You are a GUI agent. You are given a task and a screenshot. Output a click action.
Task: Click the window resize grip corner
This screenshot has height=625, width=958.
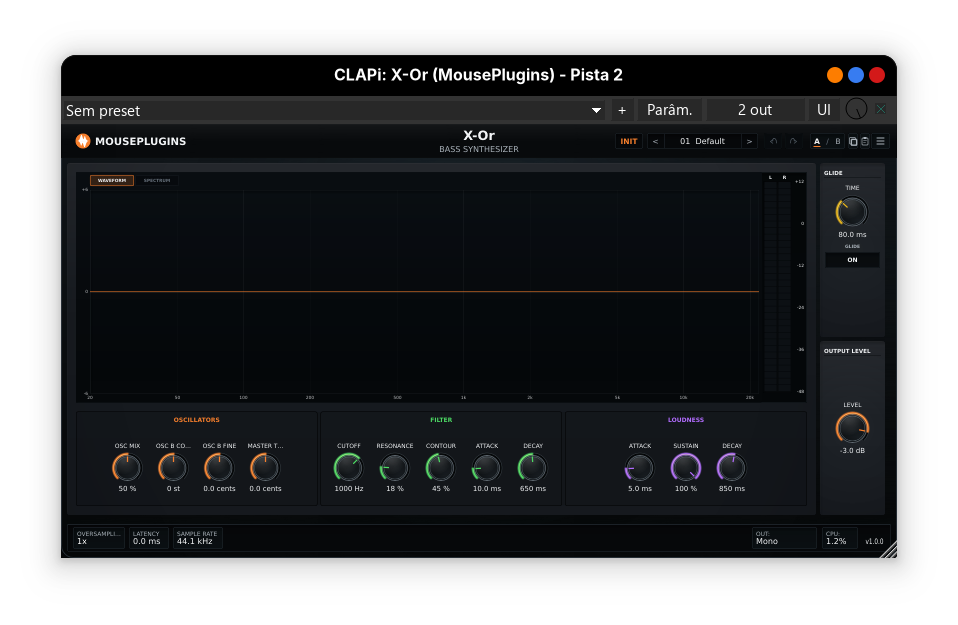pos(890,550)
